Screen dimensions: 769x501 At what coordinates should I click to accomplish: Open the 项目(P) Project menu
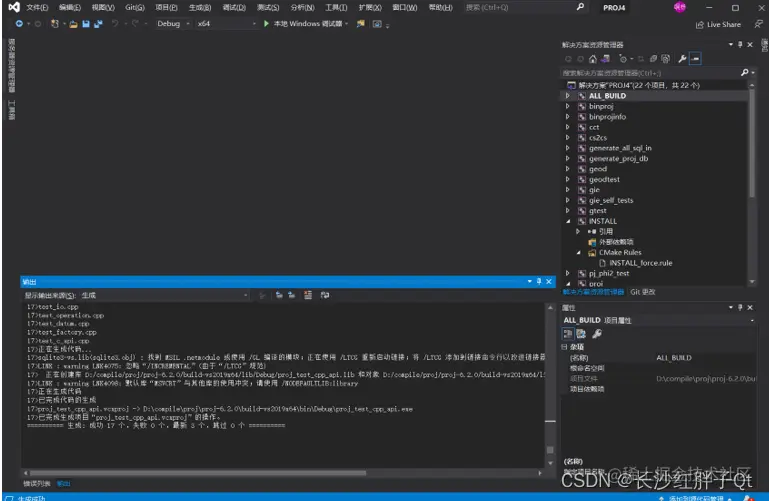(x=166, y=7)
